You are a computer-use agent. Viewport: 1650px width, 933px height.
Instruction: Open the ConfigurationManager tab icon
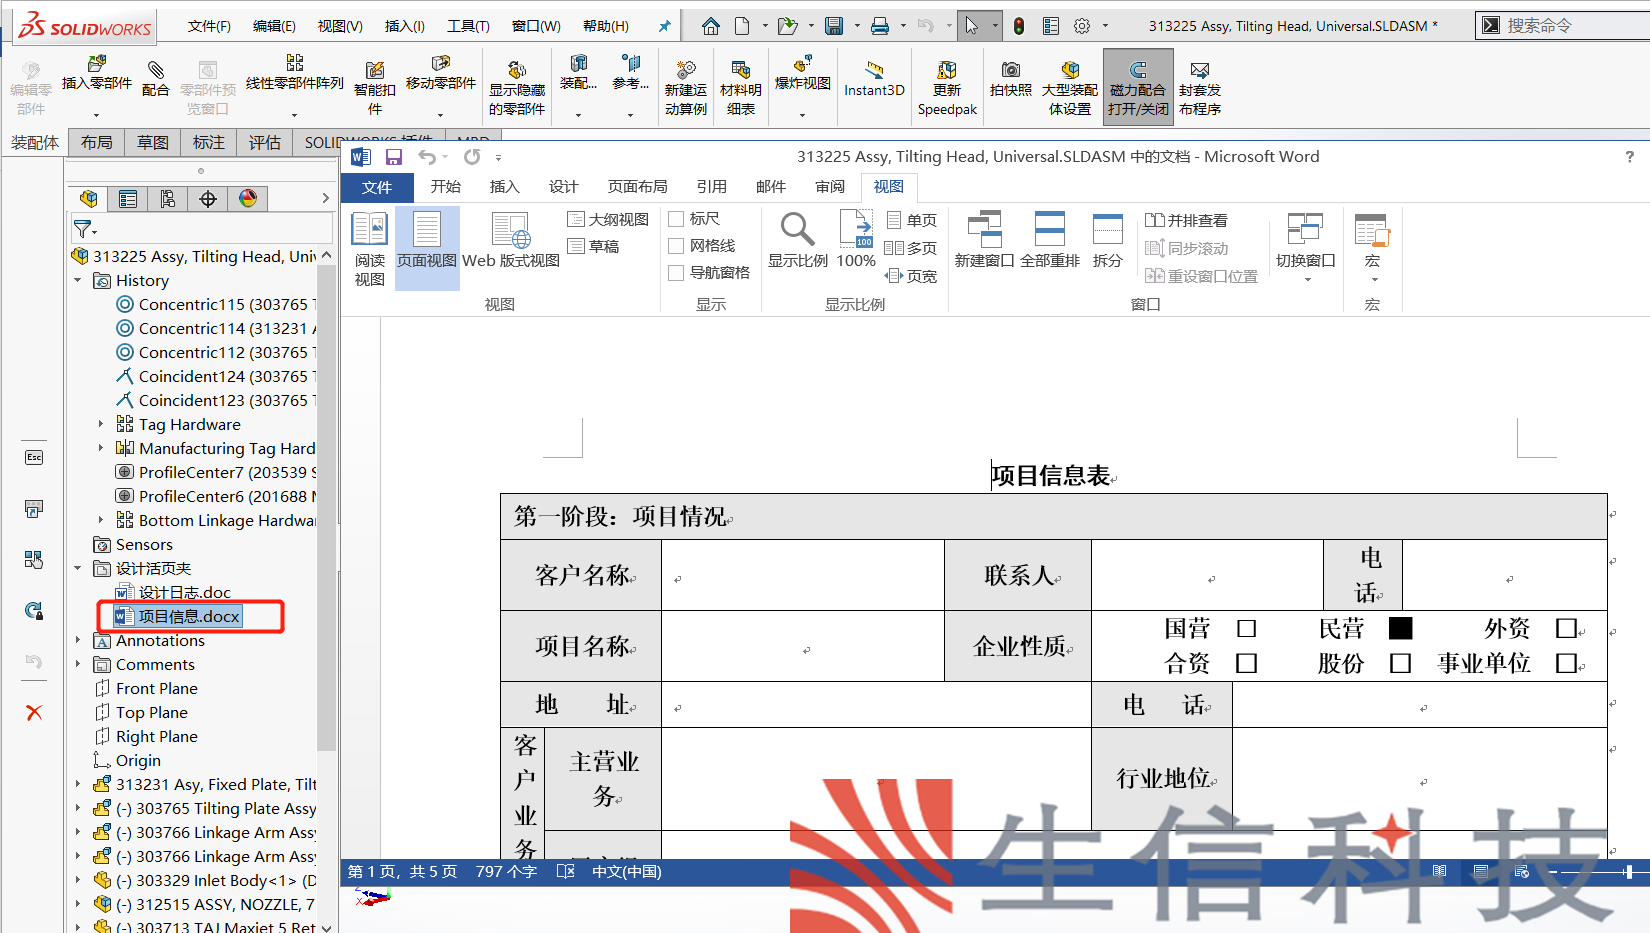(x=168, y=199)
